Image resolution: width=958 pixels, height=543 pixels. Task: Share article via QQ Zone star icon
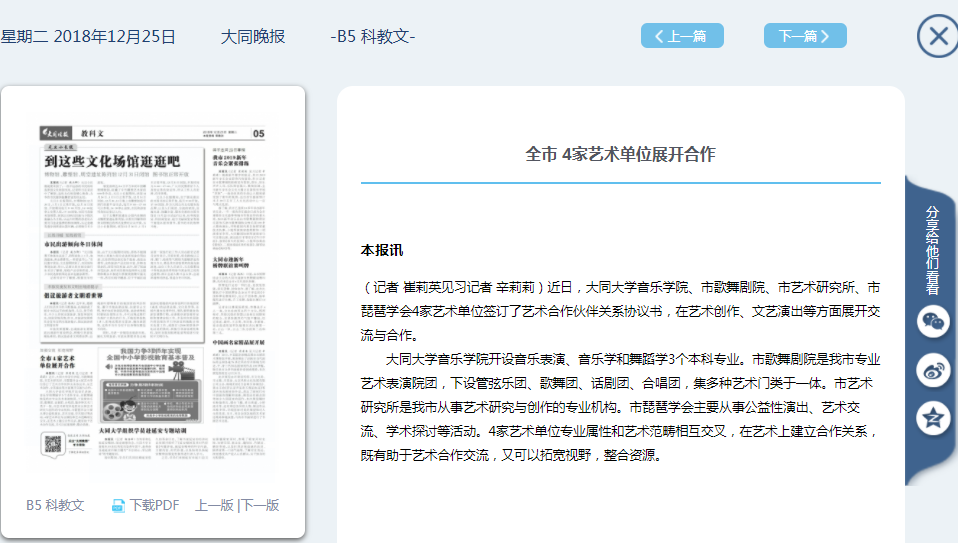933,418
